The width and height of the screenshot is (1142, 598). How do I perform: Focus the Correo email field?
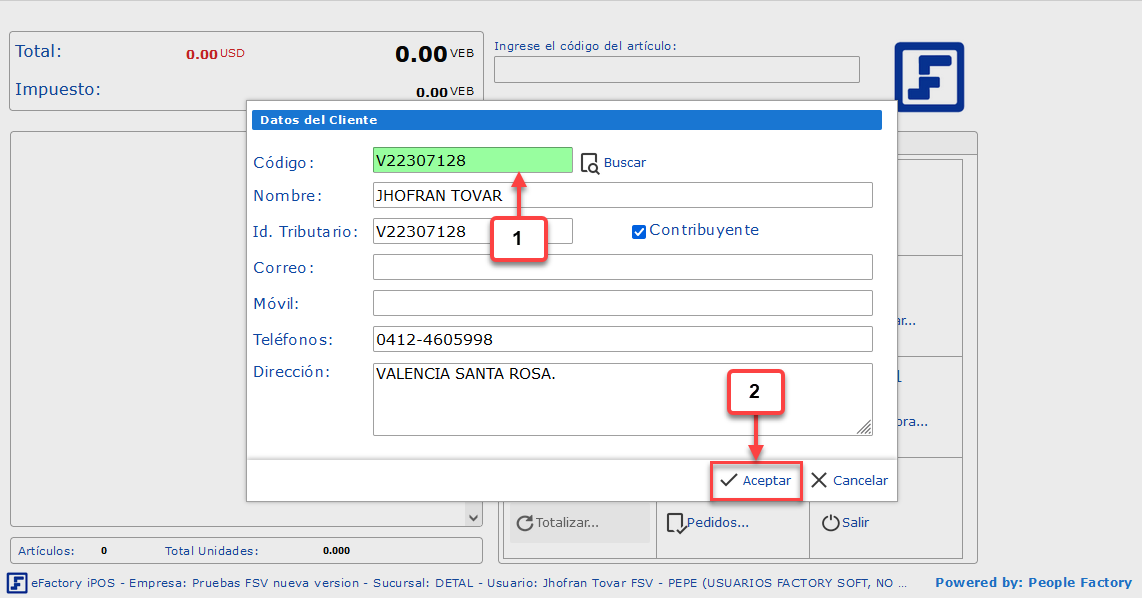point(622,268)
